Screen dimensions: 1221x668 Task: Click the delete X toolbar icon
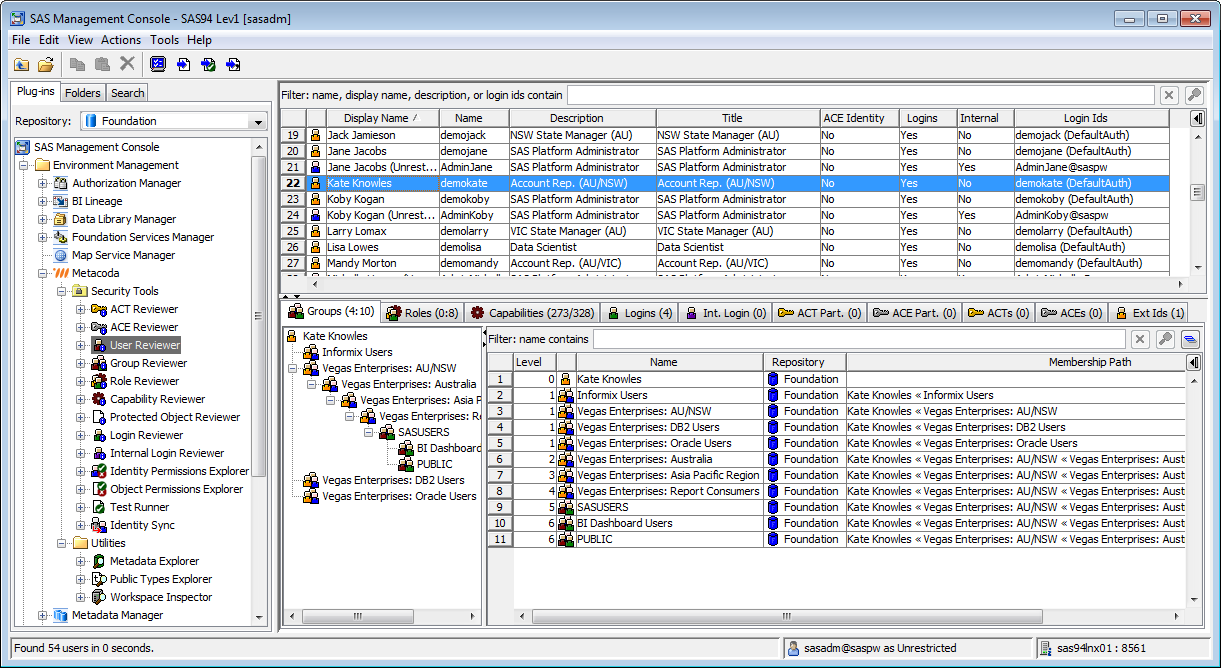127,64
